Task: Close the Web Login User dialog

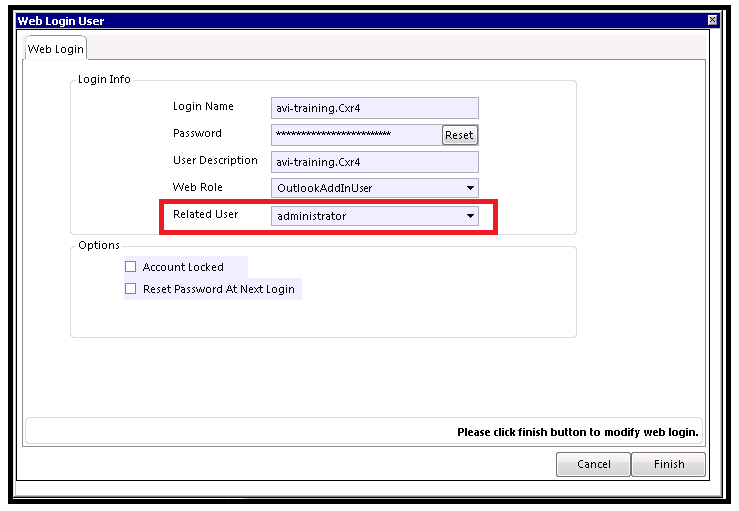Action: click(x=712, y=20)
